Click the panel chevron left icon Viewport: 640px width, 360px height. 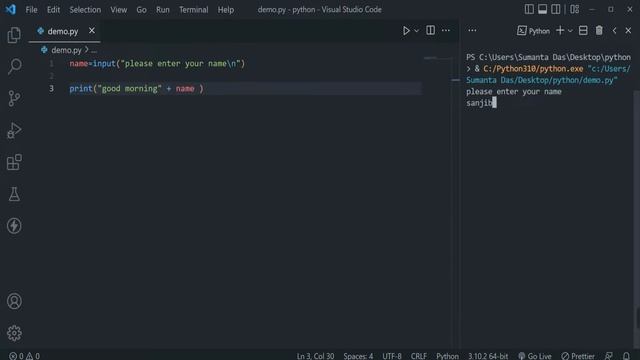pyautogui.click(x=614, y=31)
